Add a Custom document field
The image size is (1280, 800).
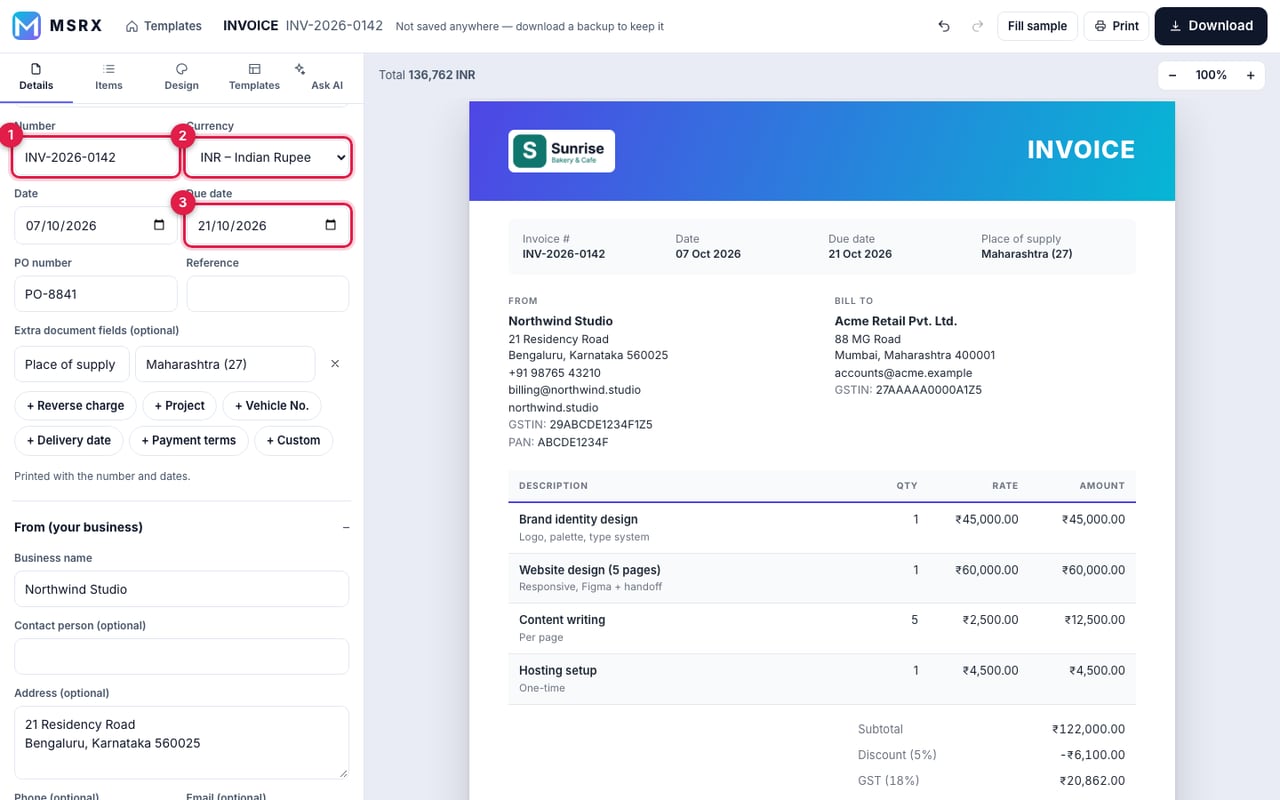click(x=293, y=440)
